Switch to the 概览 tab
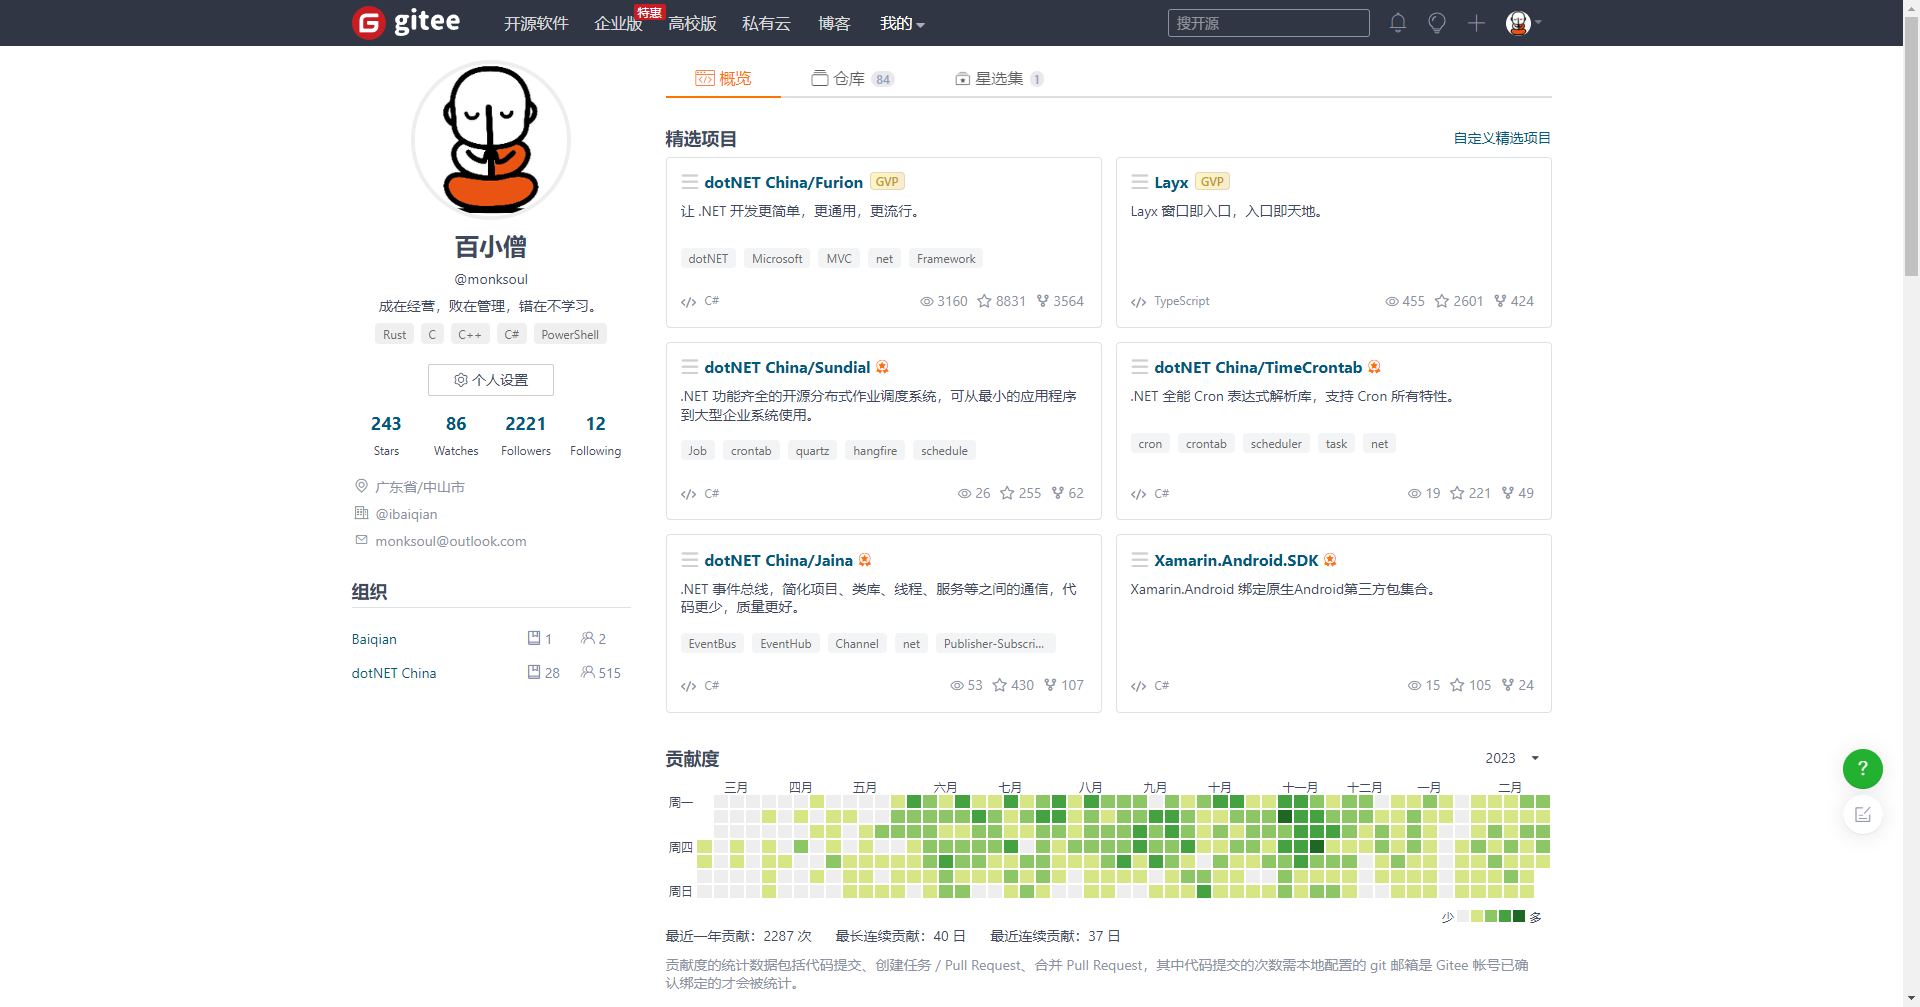 click(x=723, y=78)
